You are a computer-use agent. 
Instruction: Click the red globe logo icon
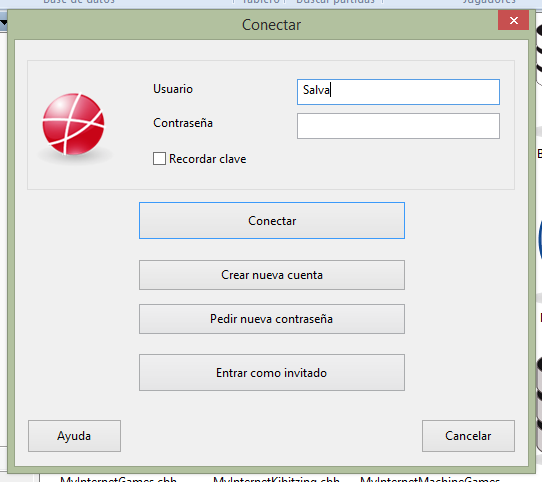[x=73, y=124]
